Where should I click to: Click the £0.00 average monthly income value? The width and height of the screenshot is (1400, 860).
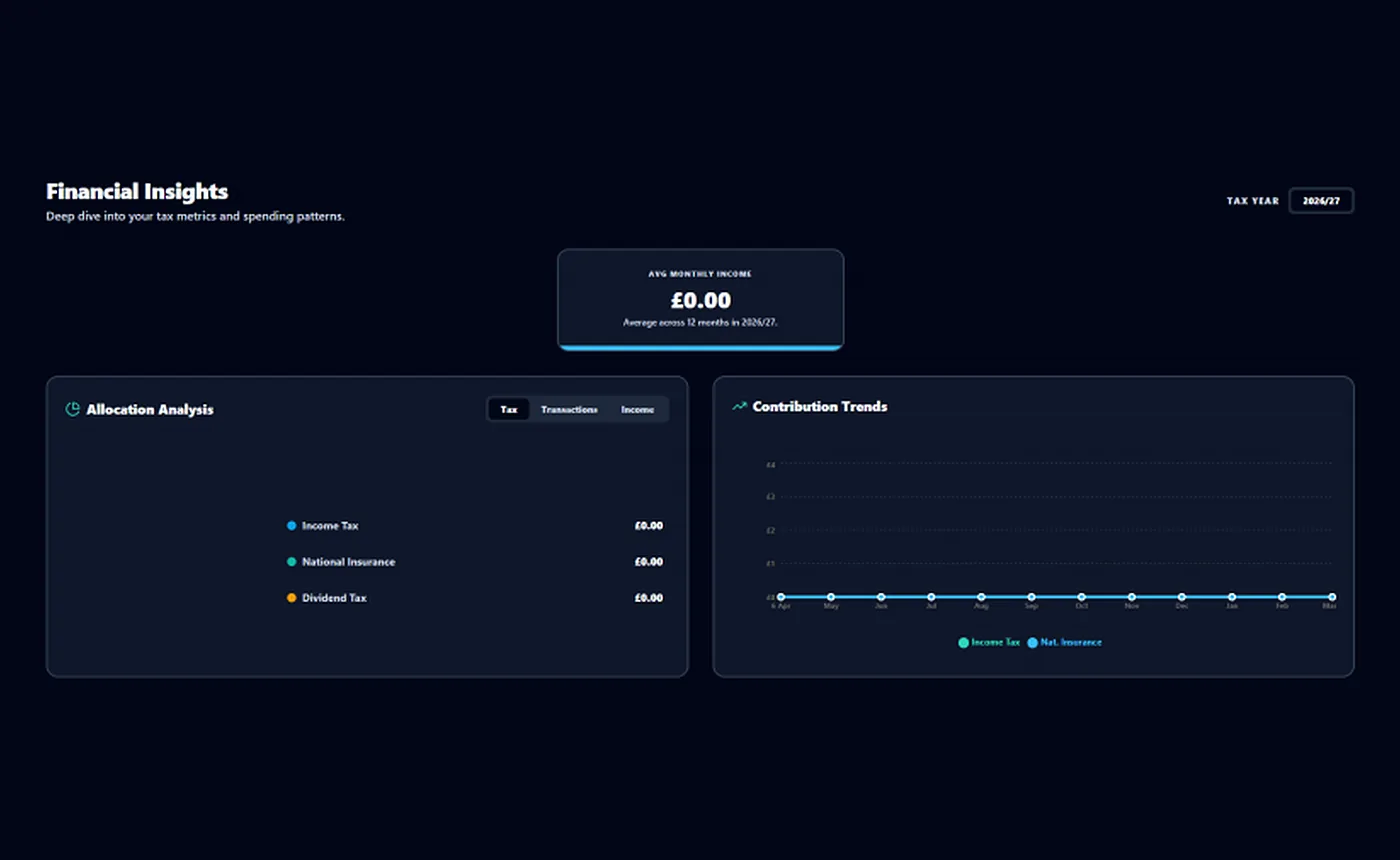tap(700, 300)
